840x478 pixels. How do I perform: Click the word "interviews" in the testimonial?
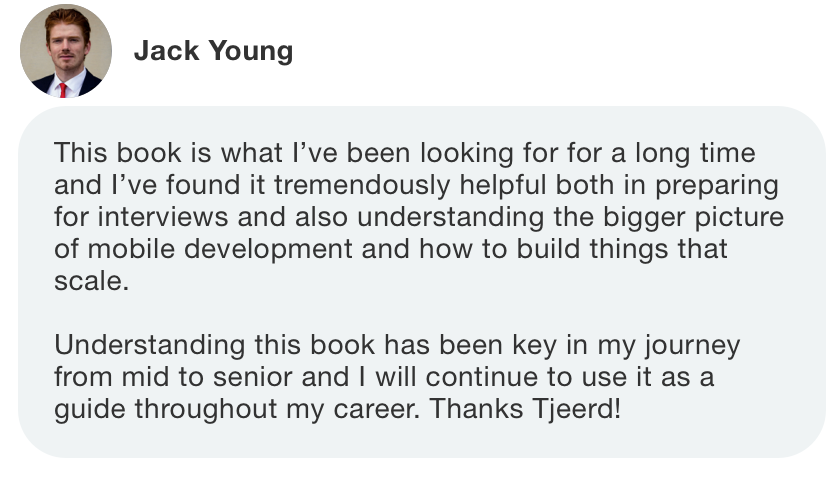[163, 217]
